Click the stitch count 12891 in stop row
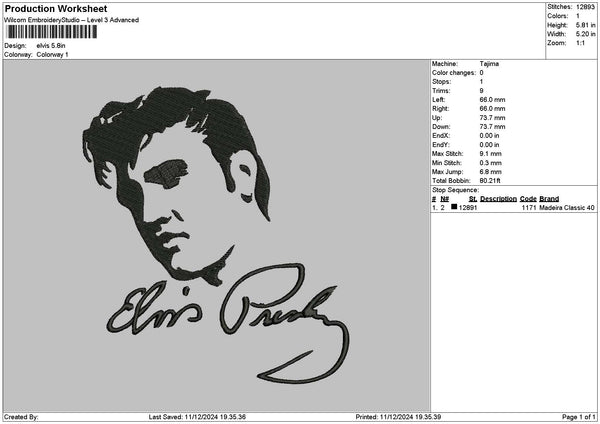Image resolution: width=600 pixels, height=424 pixels. pyautogui.click(x=468, y=208)
